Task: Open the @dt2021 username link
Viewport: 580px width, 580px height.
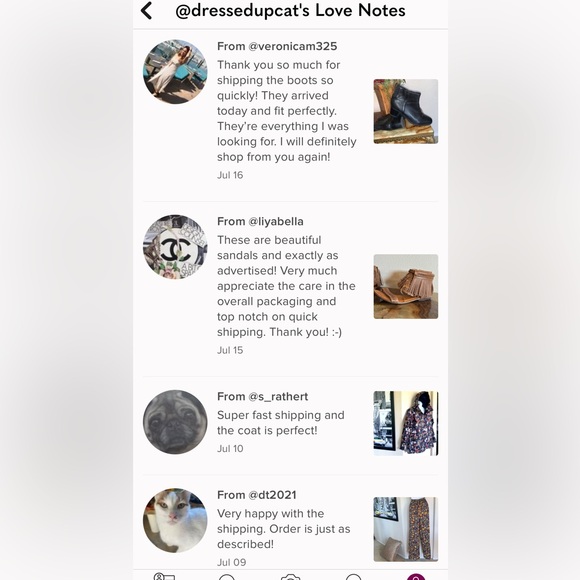Action: click(x=272, y=495)
